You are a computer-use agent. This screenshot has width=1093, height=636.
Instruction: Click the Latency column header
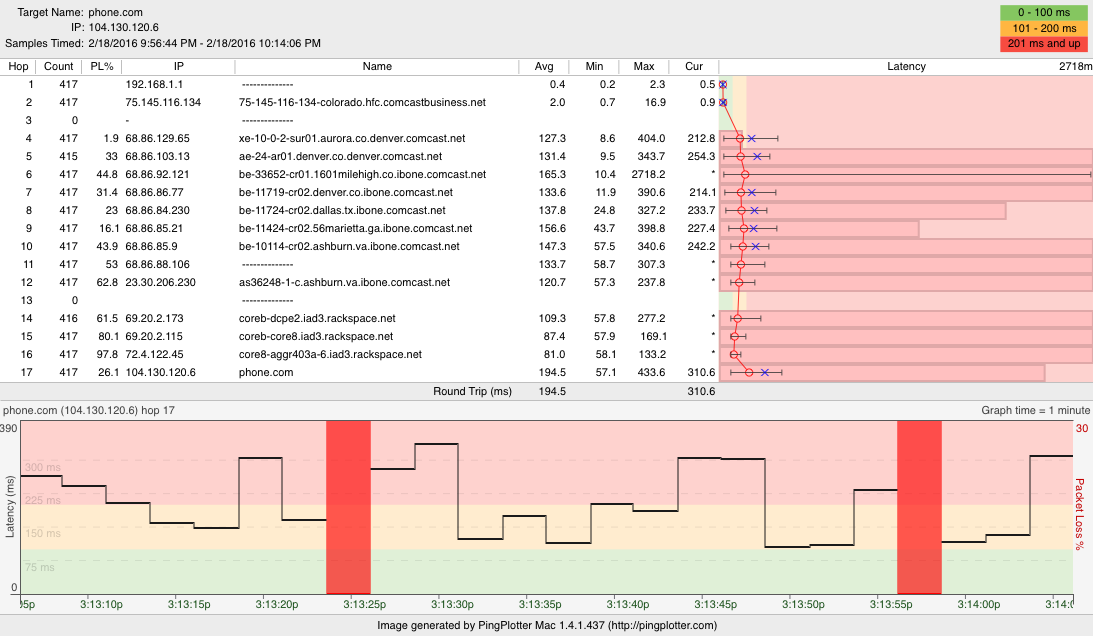pyautogui.click(x=906, y=66)
